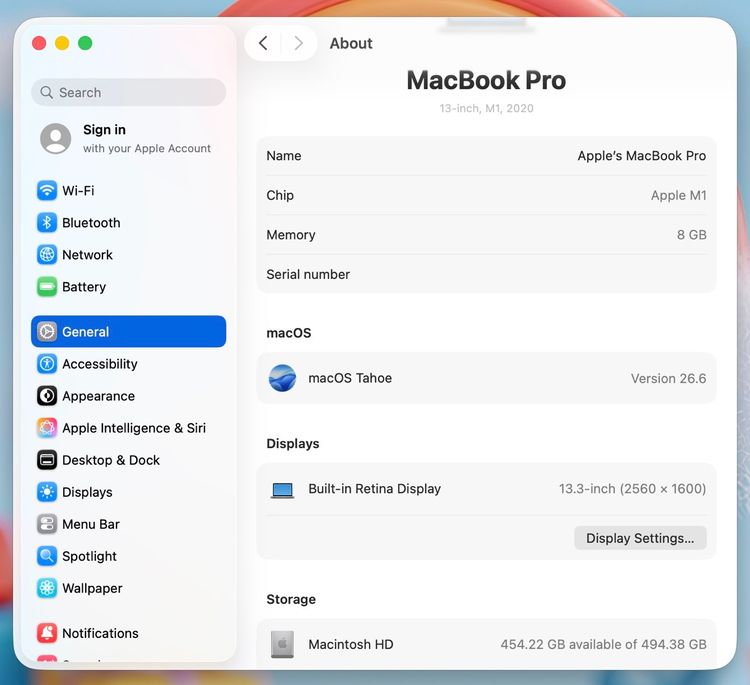The height and width of the screenshot is (685, 750).
Task: Open Desktop & Dock label
Action: coord(110,460)
